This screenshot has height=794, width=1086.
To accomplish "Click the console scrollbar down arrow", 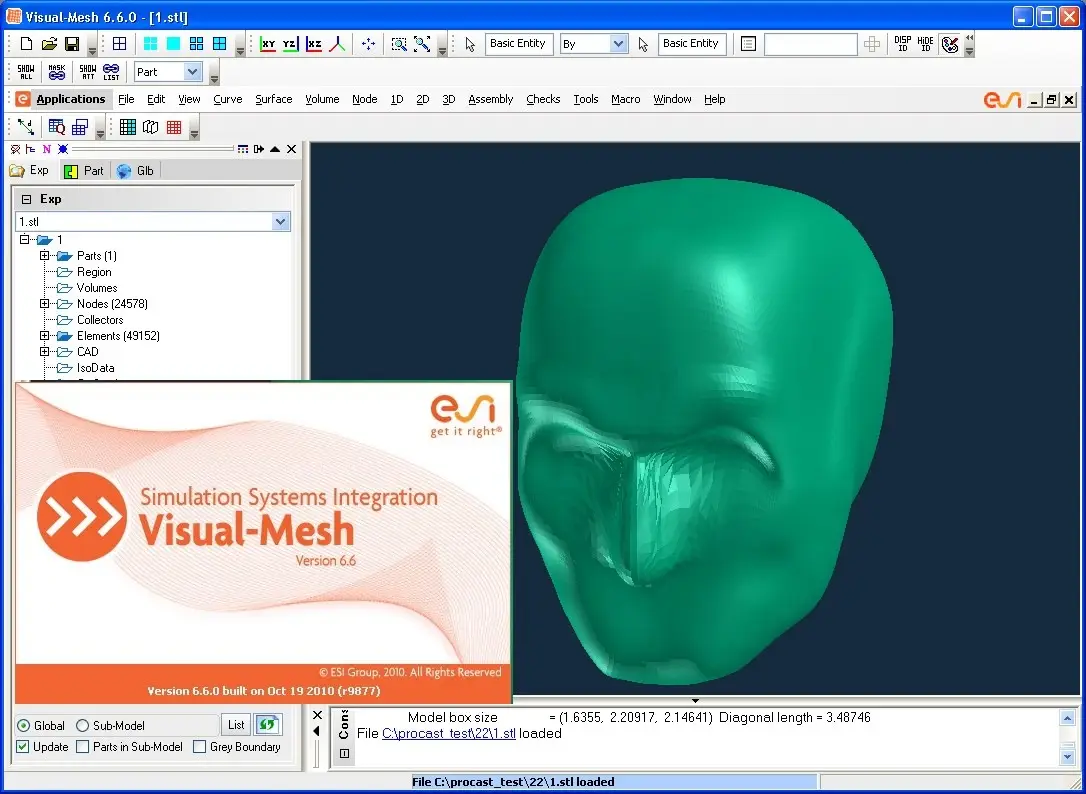I will pyautogui.click(x=1067, y=757).
